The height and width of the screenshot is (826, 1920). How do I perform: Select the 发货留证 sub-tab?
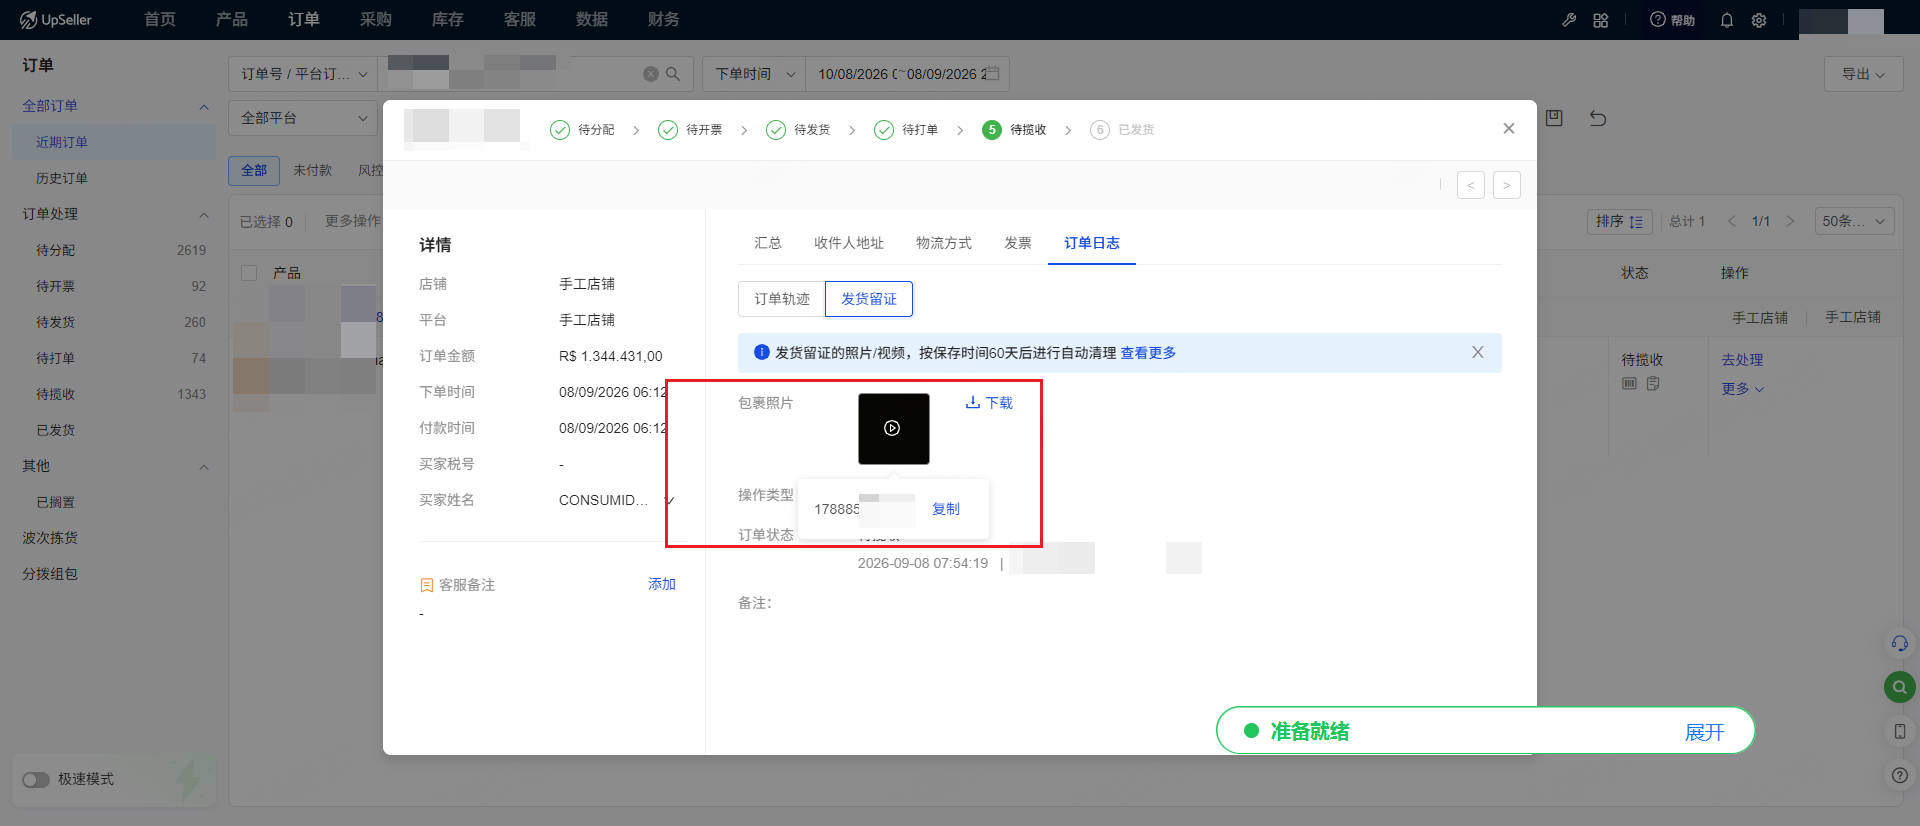click(869, 299)
